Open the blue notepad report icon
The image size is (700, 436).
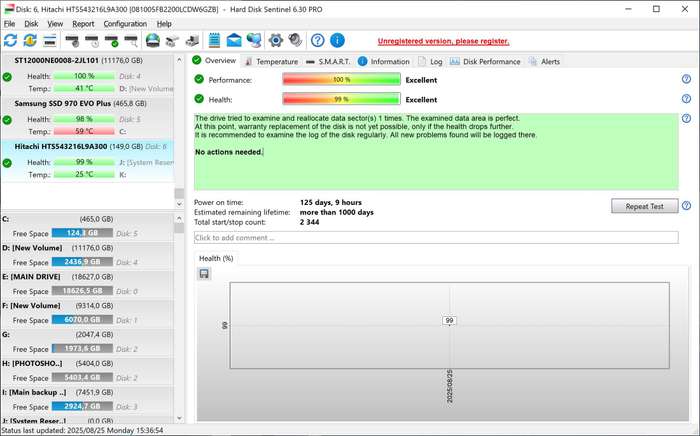point(214,40)
